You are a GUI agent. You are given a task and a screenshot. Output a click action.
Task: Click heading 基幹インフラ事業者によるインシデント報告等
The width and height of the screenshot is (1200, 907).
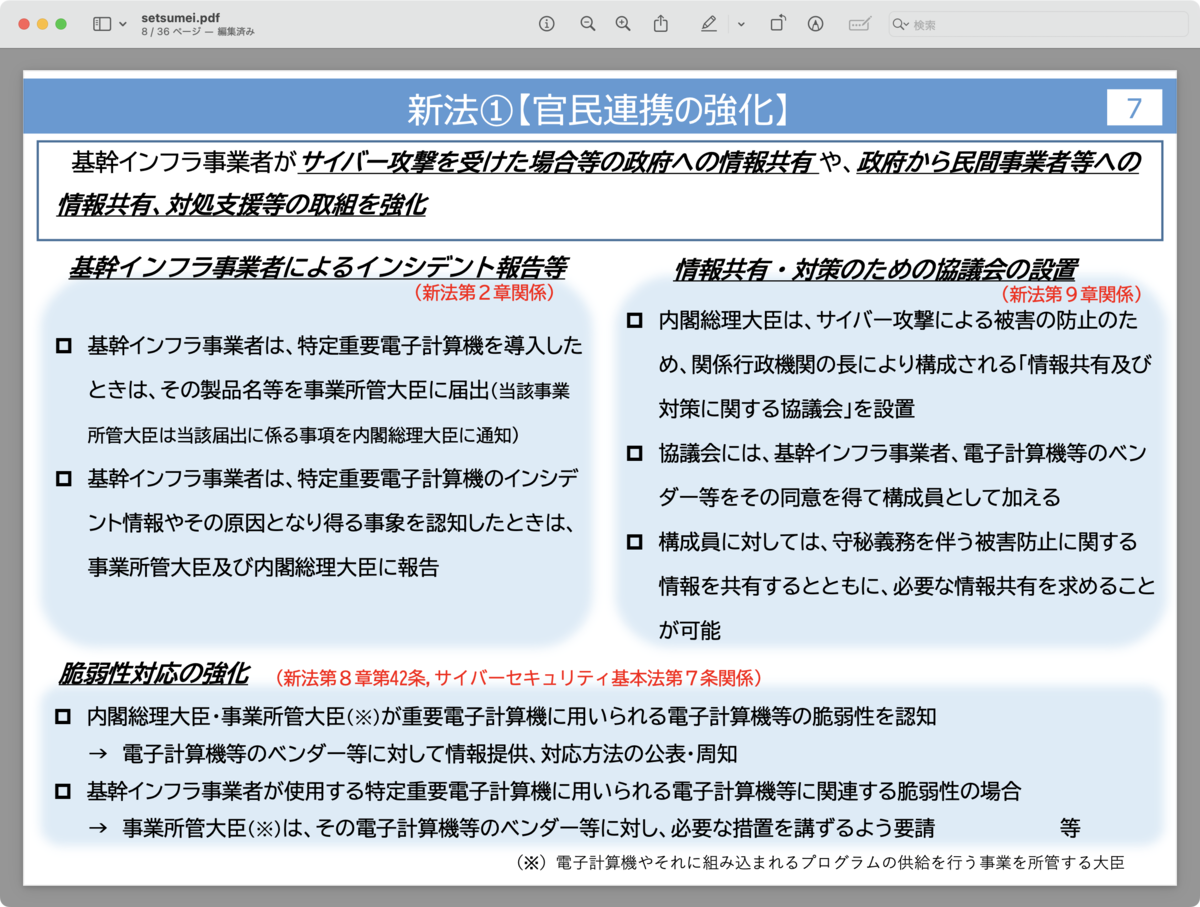(x=318, y=268)
